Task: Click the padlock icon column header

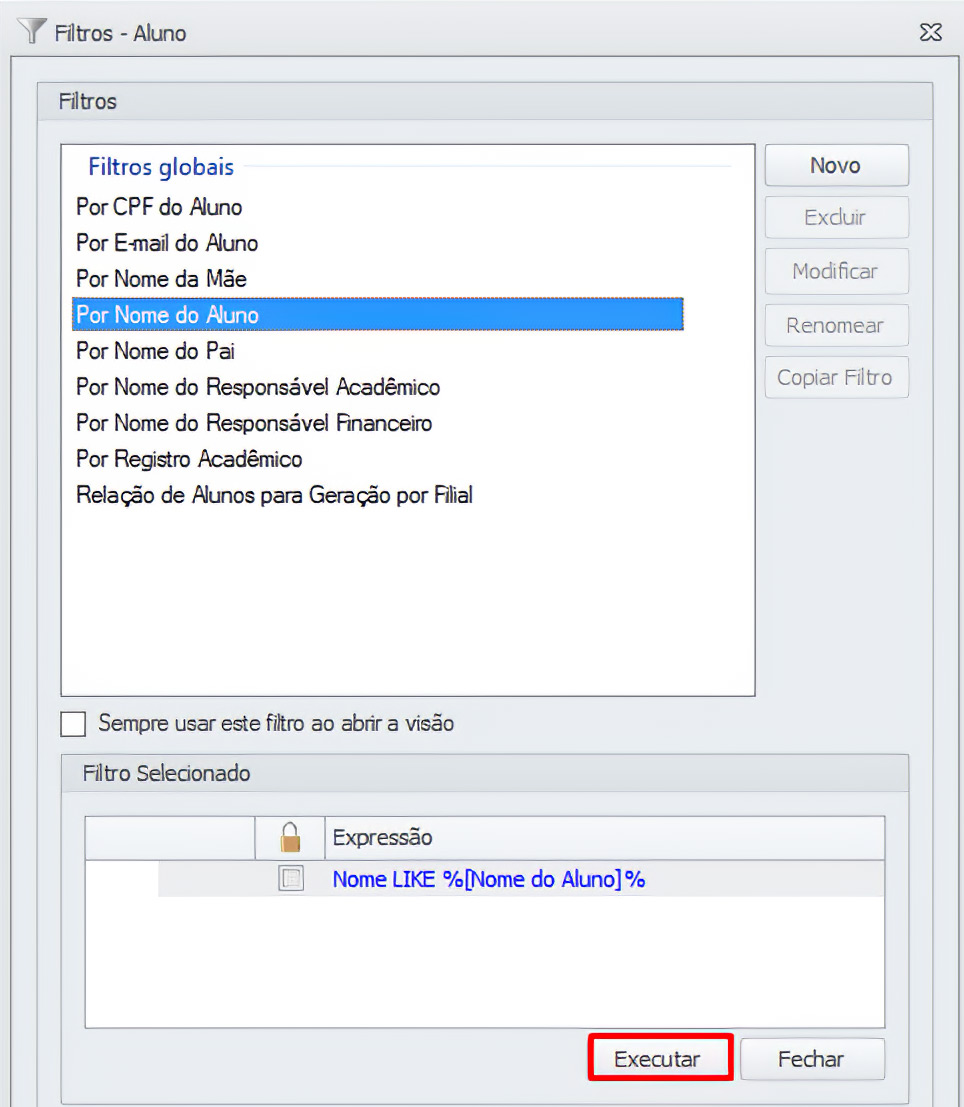Action: click(x=290, y=837)
